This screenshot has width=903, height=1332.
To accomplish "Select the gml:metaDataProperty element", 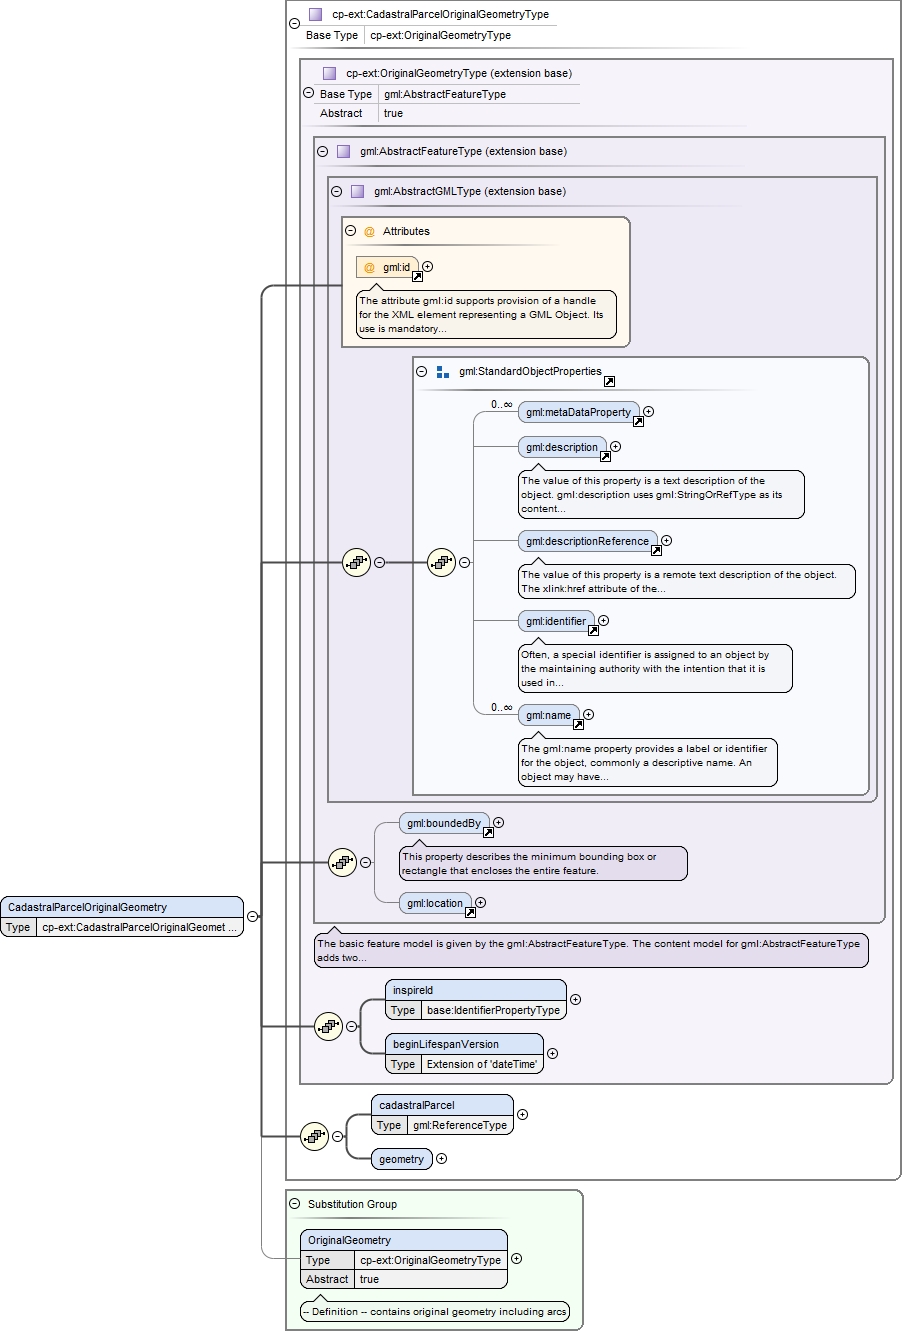I will click(579, 412).
